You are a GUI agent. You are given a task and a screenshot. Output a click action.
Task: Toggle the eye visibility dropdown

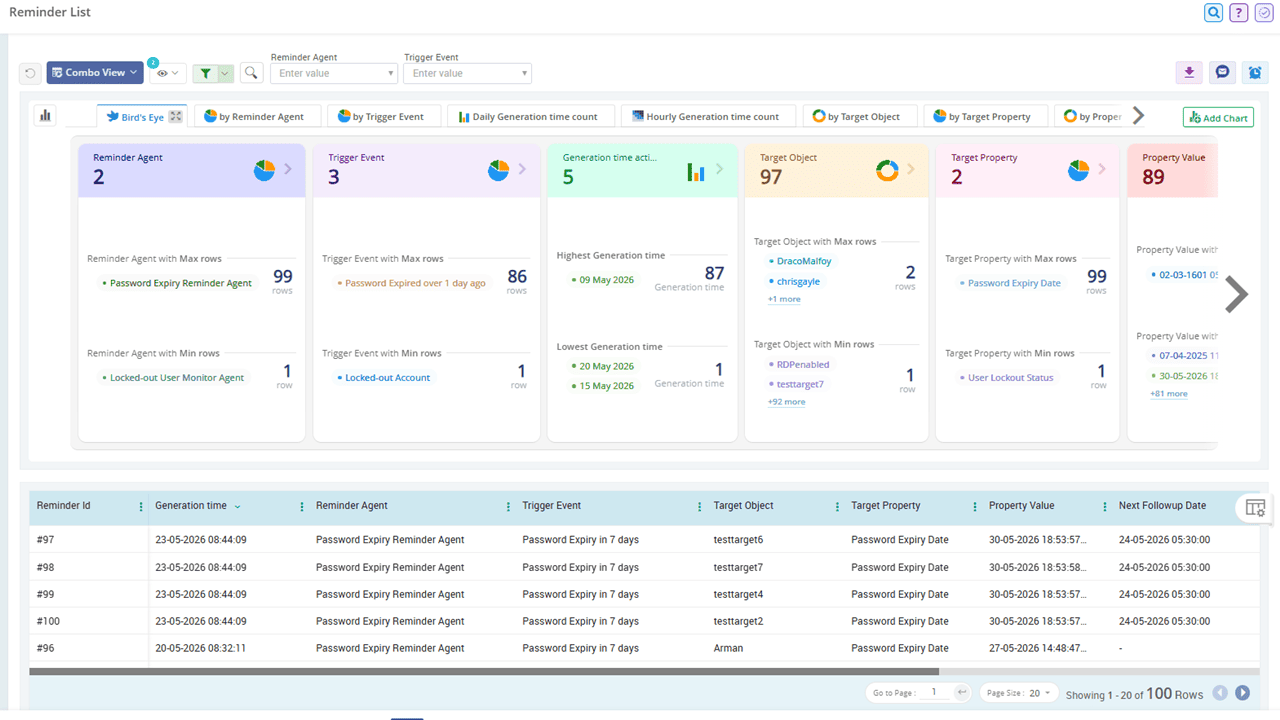coord(168,73)
